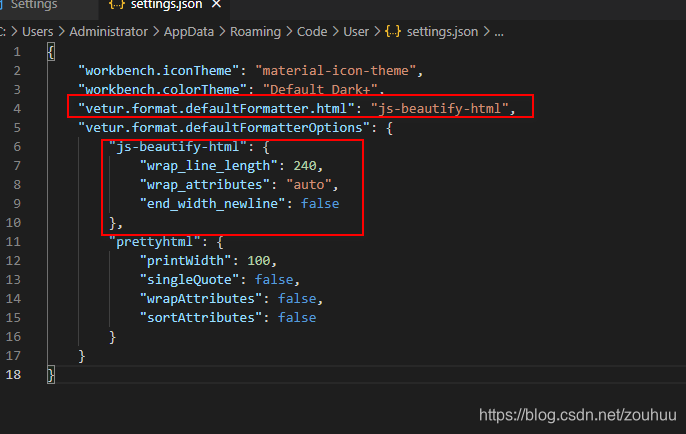Click the closing brace on line 16
The height and width of the screenshot is (434, 686).
click(x=112, y=337)
